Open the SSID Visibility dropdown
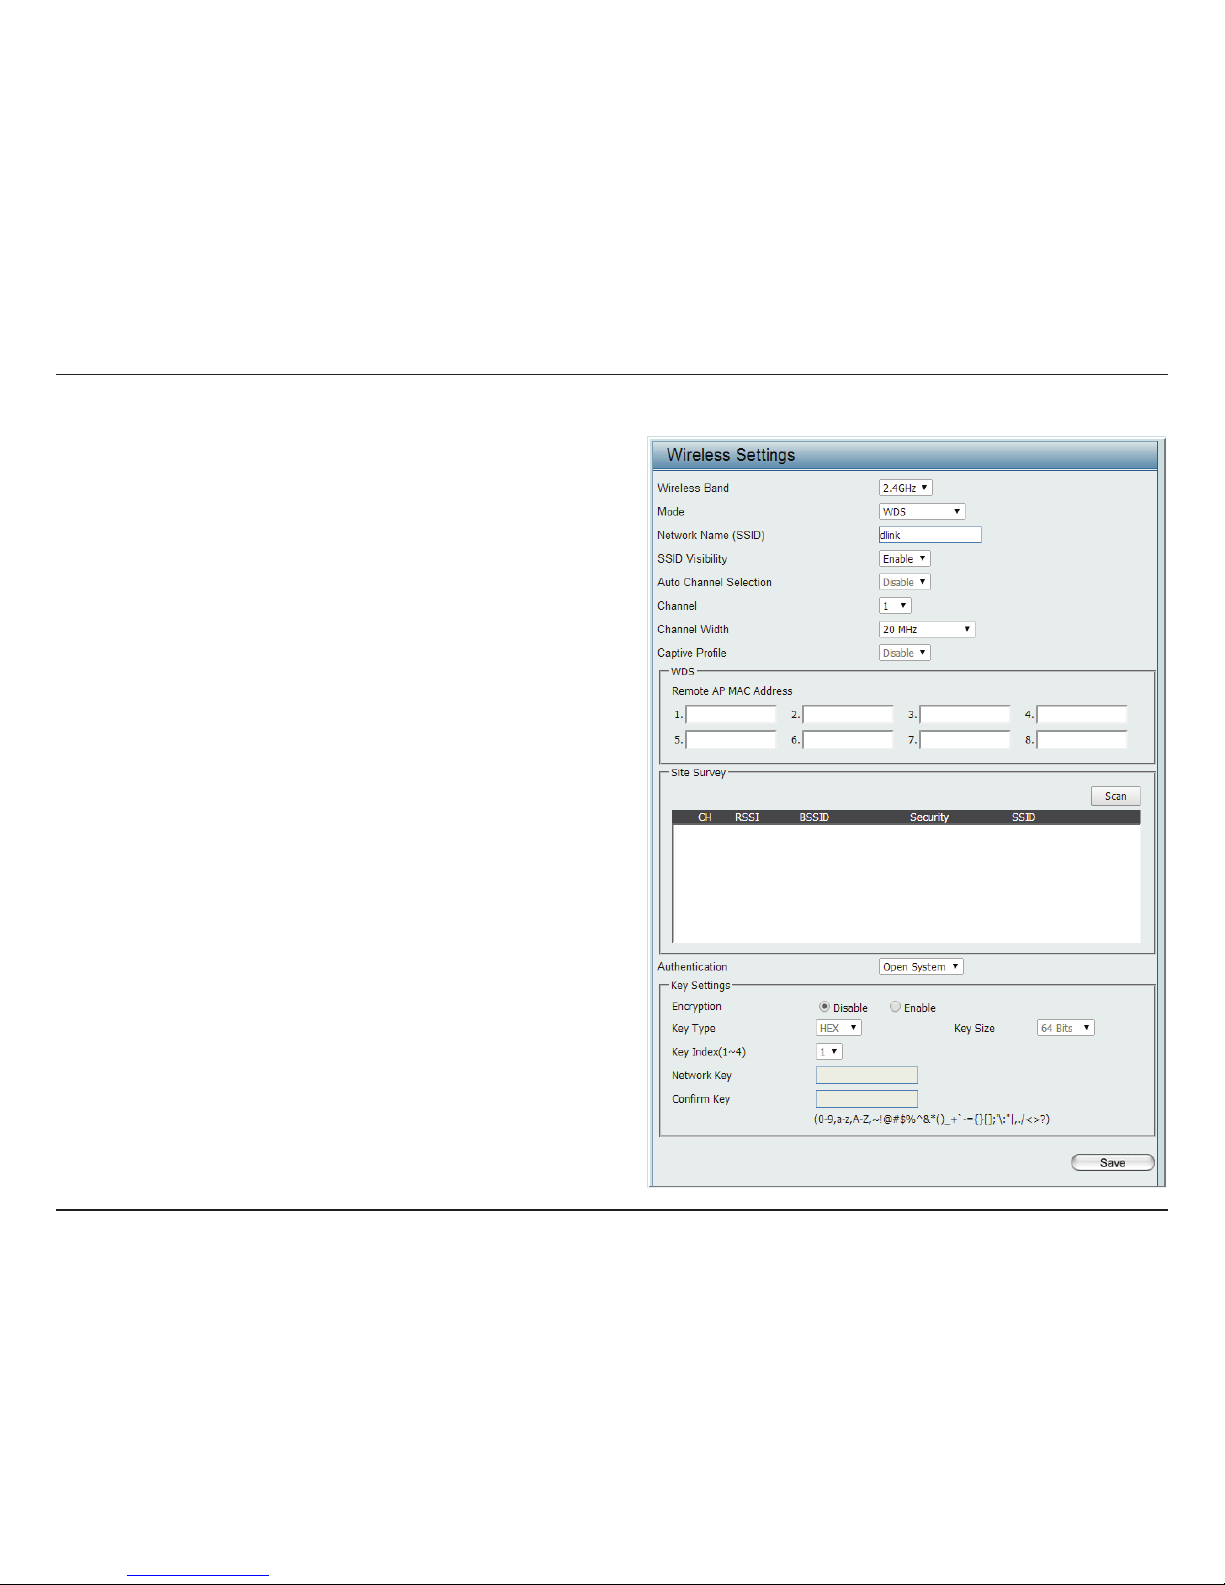1225x1585 pixels. 905,559
